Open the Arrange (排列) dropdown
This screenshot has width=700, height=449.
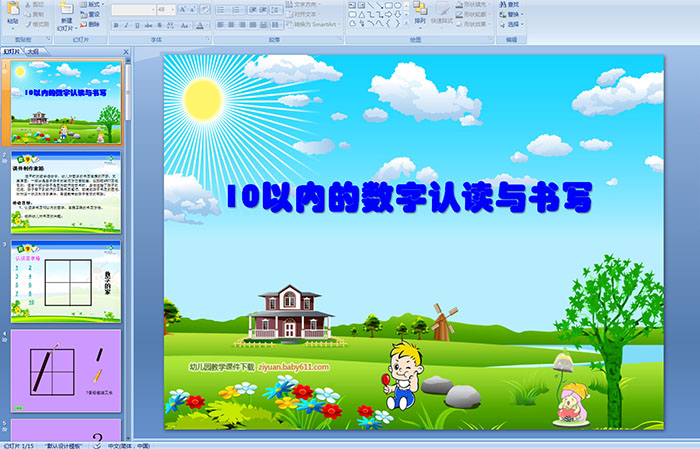(x=420, y=13)
